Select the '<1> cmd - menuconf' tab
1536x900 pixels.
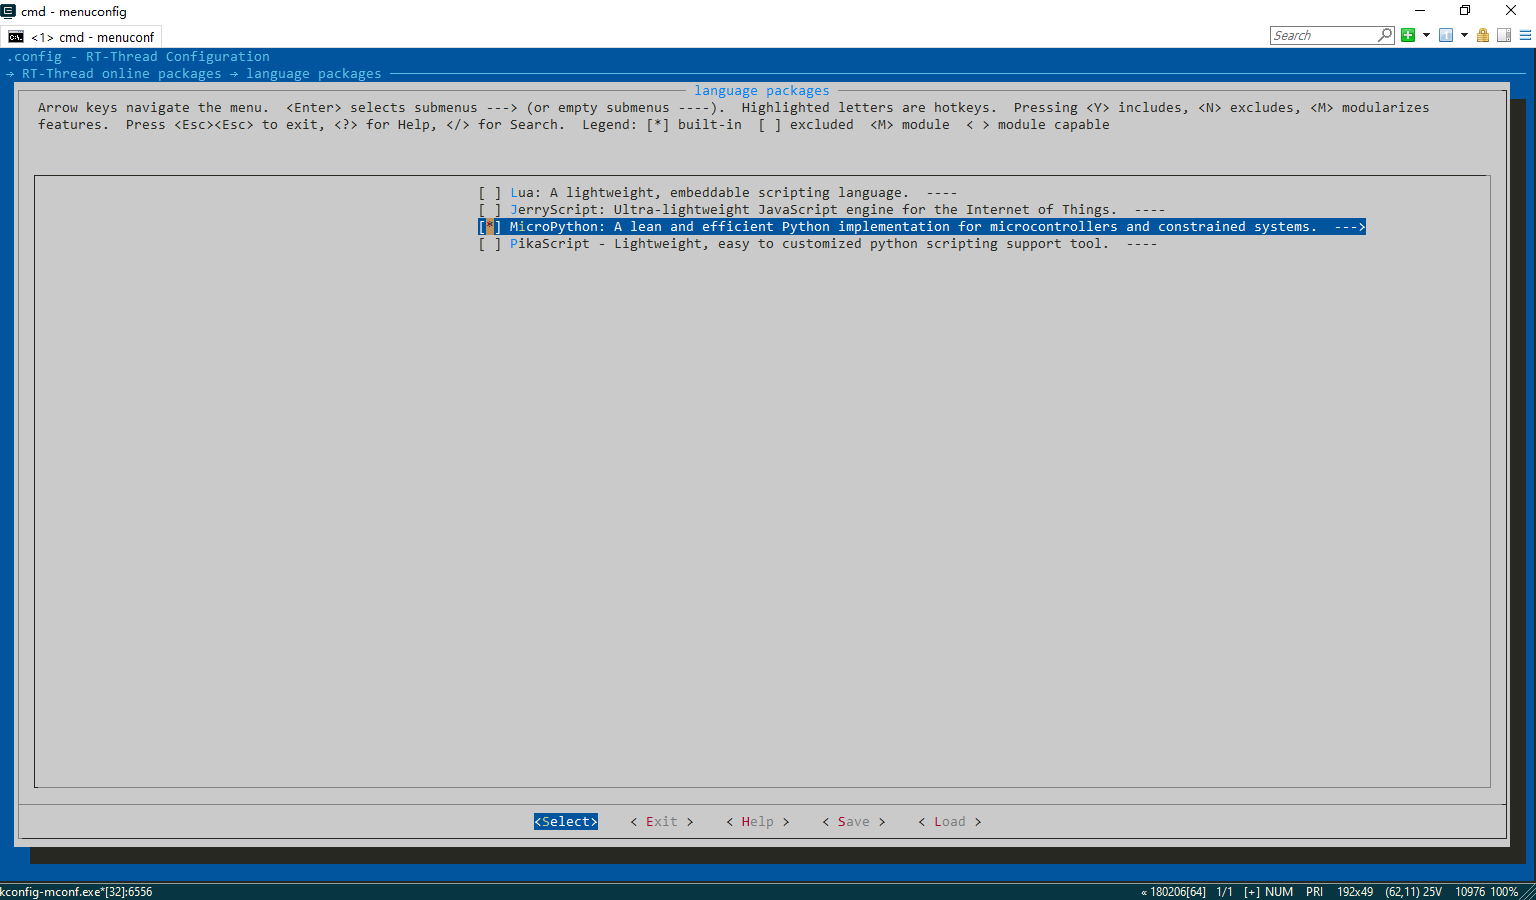pyautogui.click(x=84, y=37)
